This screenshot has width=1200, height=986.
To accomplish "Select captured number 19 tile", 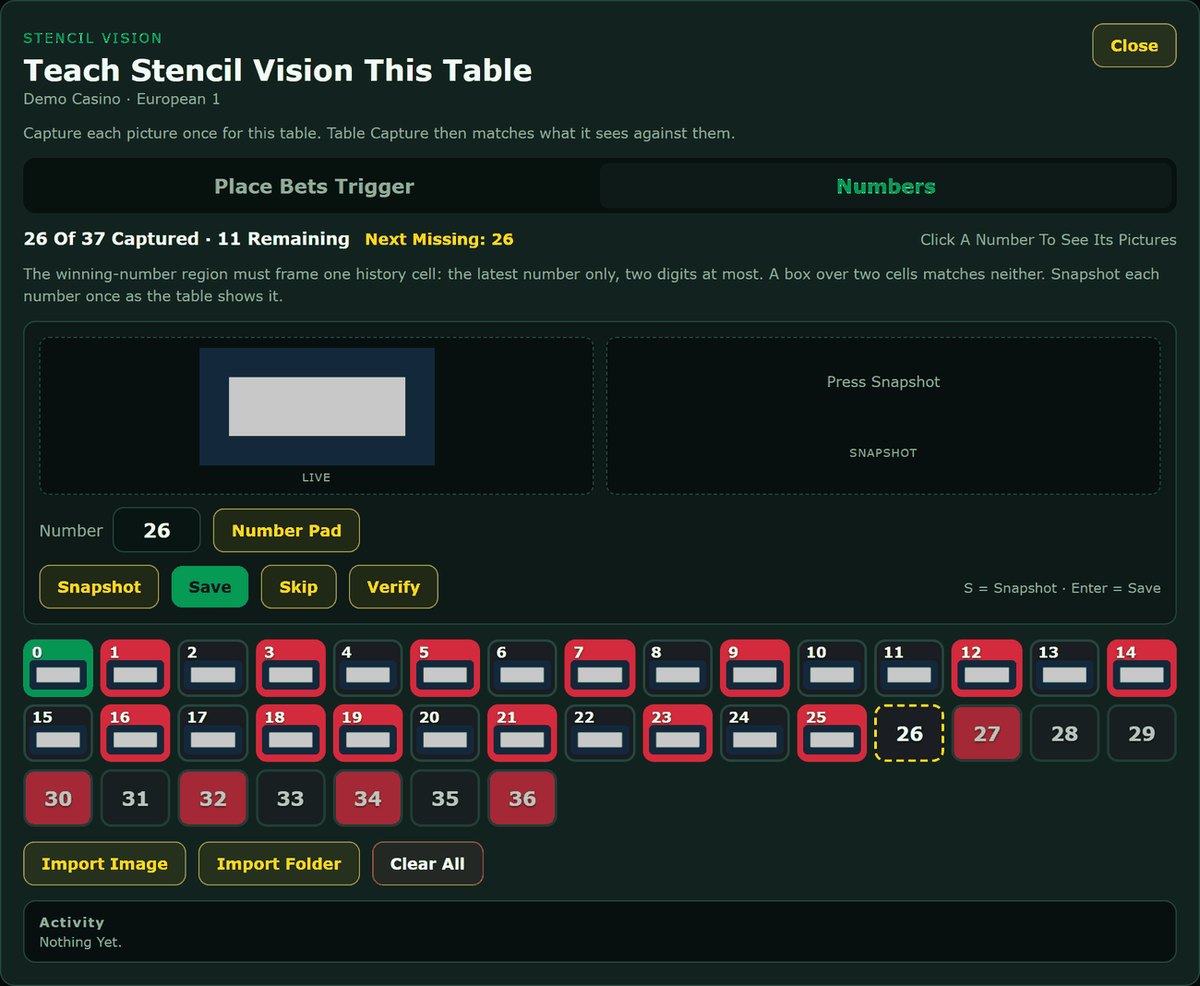I will [x=368, y=733].
